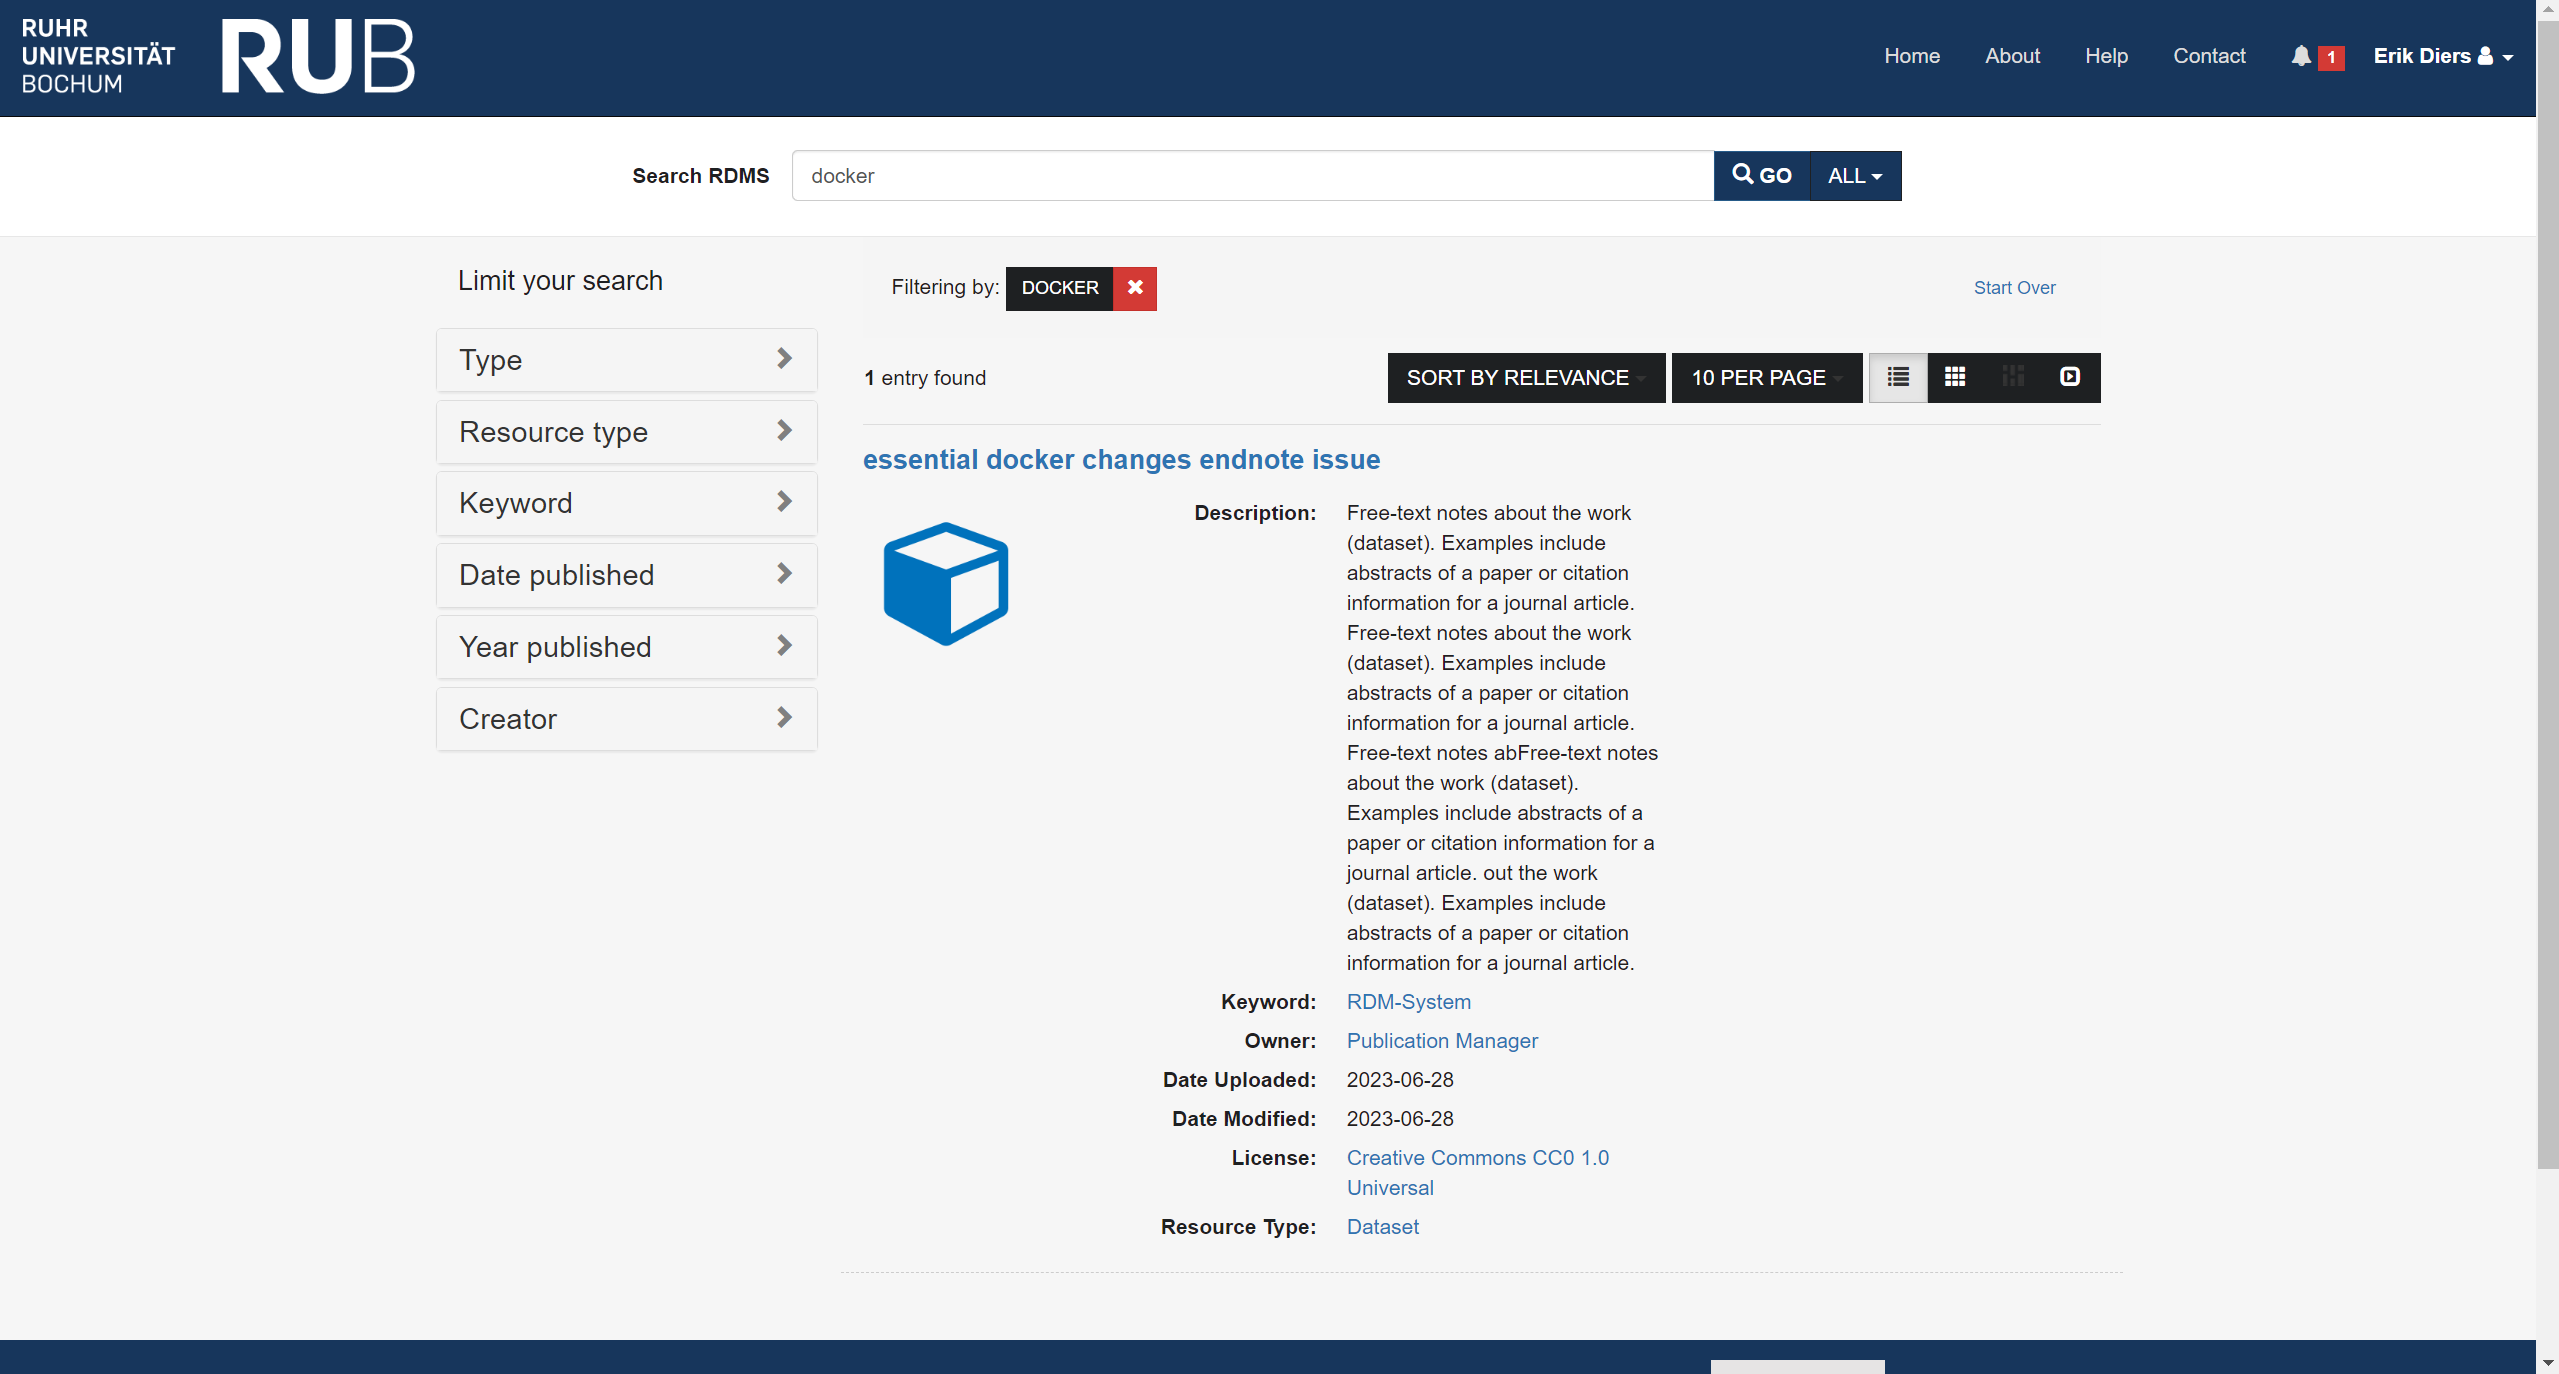Viewport: 2559px width, 1374px height.
Task: Open essential docker changes endnote issue
Action: tap(1121, 460)
